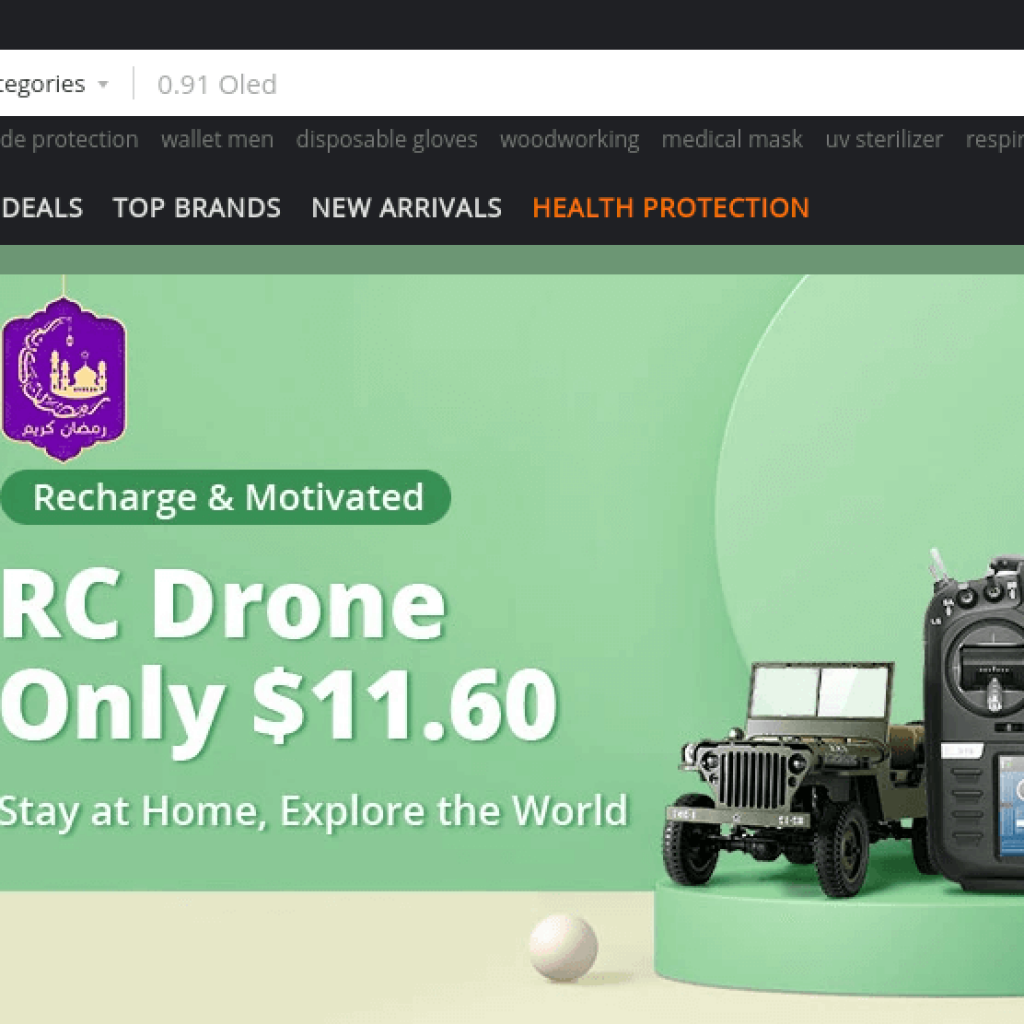Viewport: 1024px width, 1024px height.
Task: Open the woodworking search suggestion
Action: (569, 139)
